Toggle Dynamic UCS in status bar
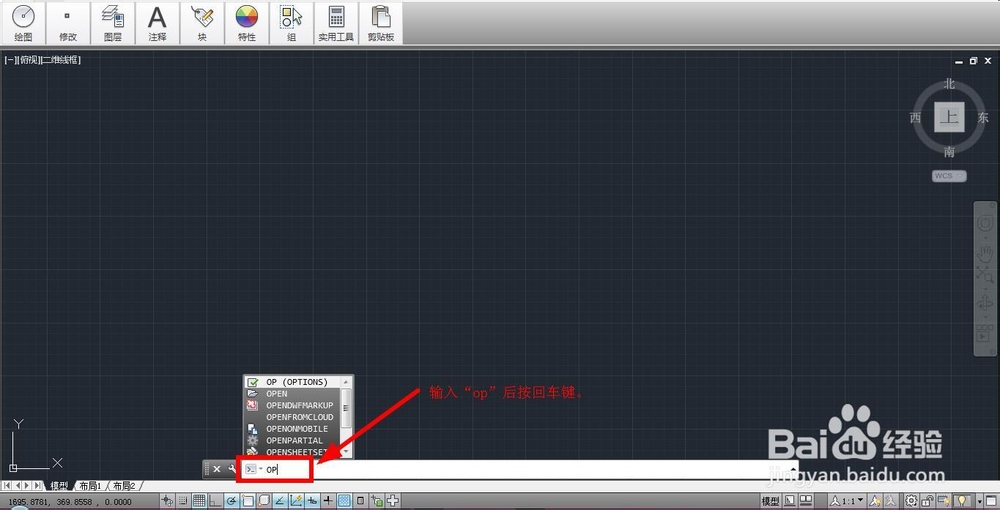 pos(296,501)
